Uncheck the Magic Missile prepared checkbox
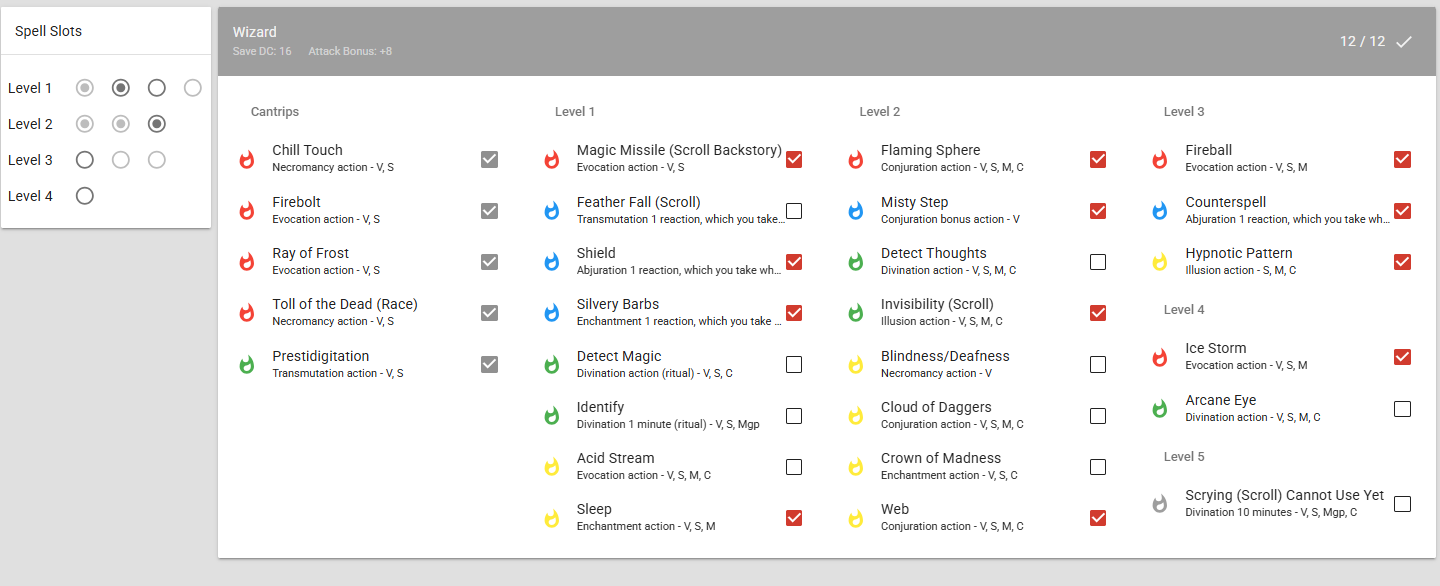This screenshot has height=586, width=1440. coord(794,159)
